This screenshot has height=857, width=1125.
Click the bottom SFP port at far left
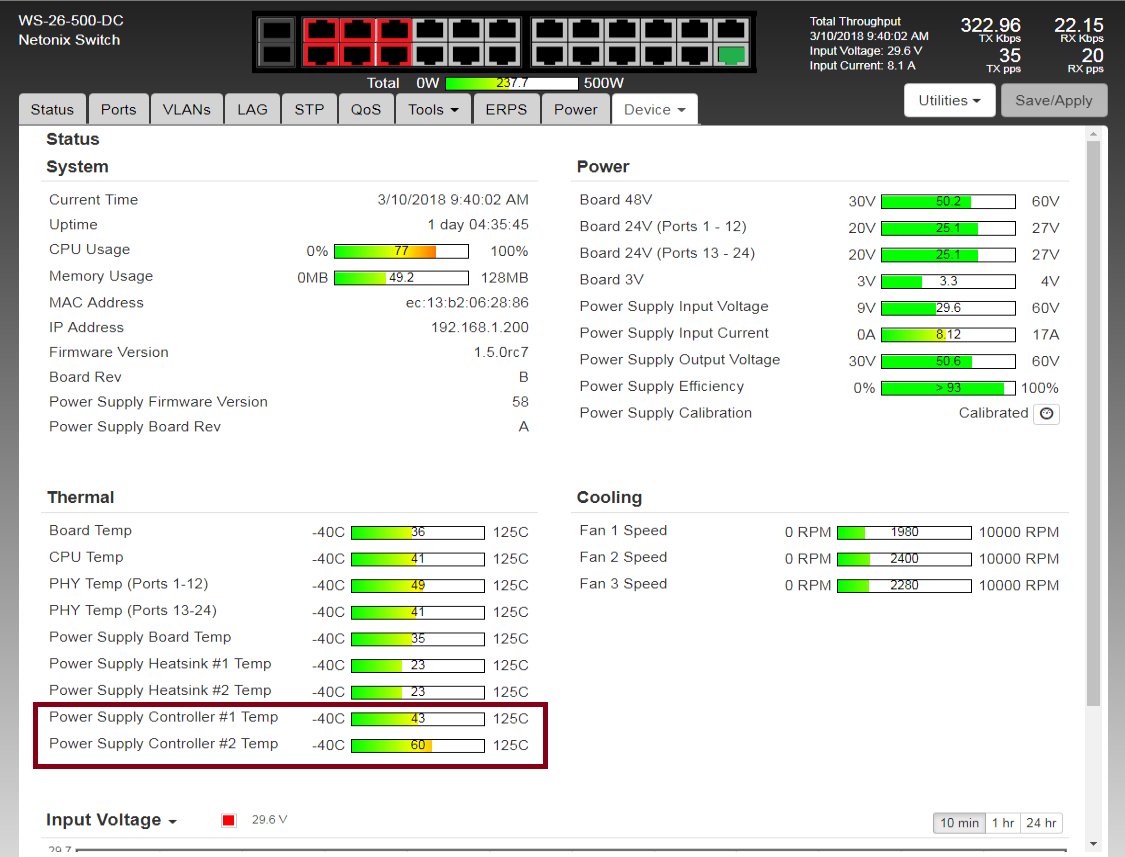pyautogui.click(x=277, y=54)
